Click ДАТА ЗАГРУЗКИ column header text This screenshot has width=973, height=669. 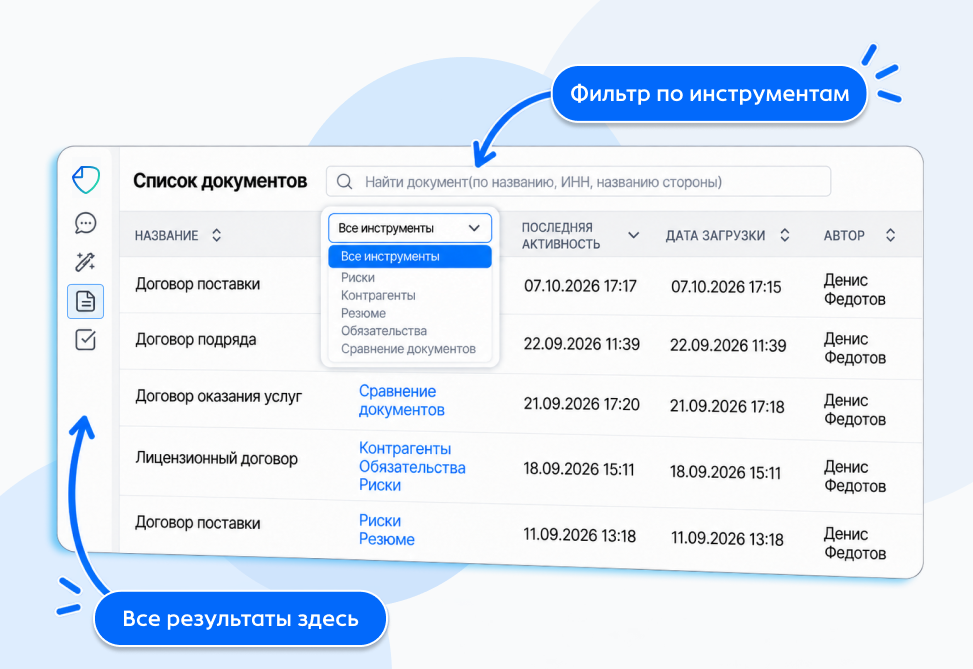715,236
